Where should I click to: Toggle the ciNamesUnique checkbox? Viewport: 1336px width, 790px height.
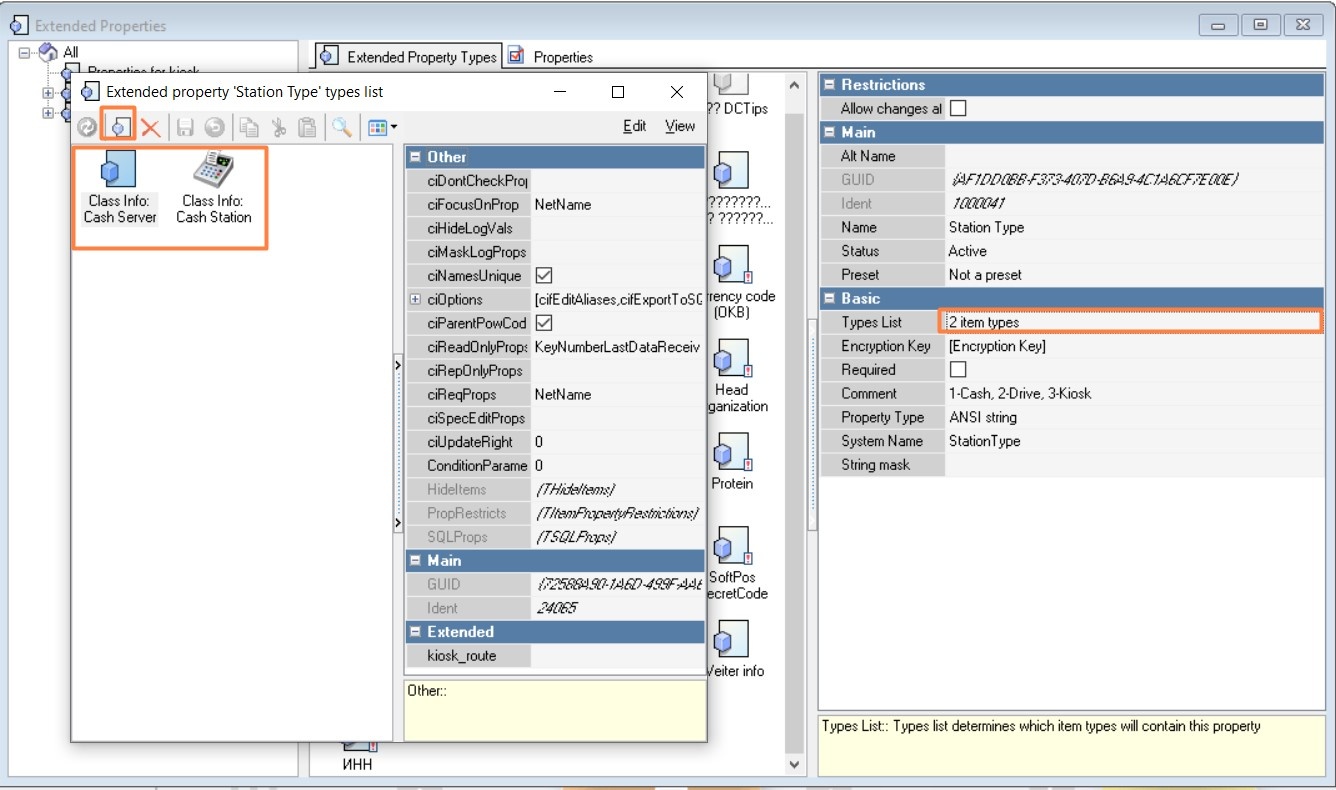544,276
